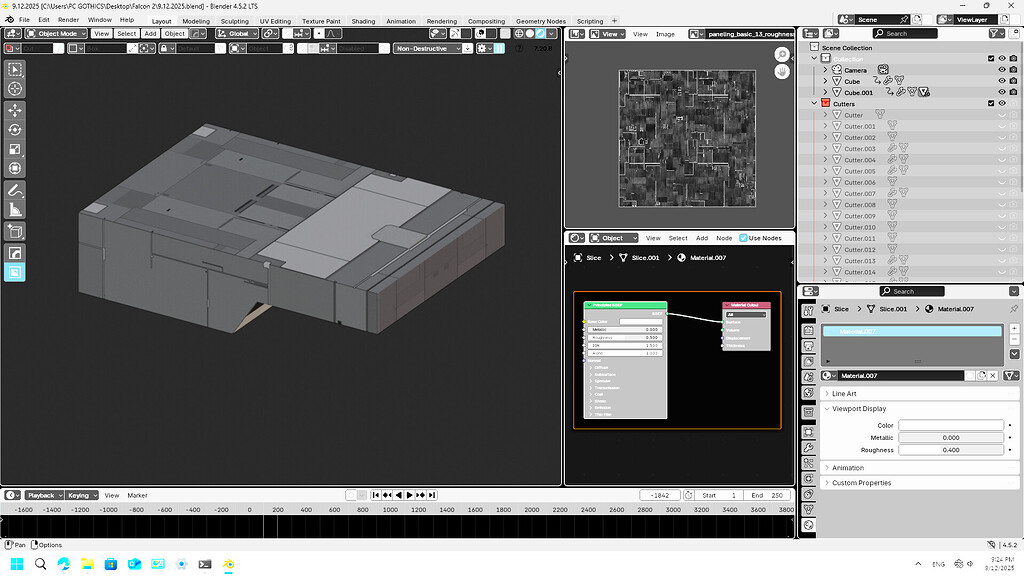Open the Scene properties tab
Screen dimensions: 1024x576
pyautogui.click(x=808, y=377)
